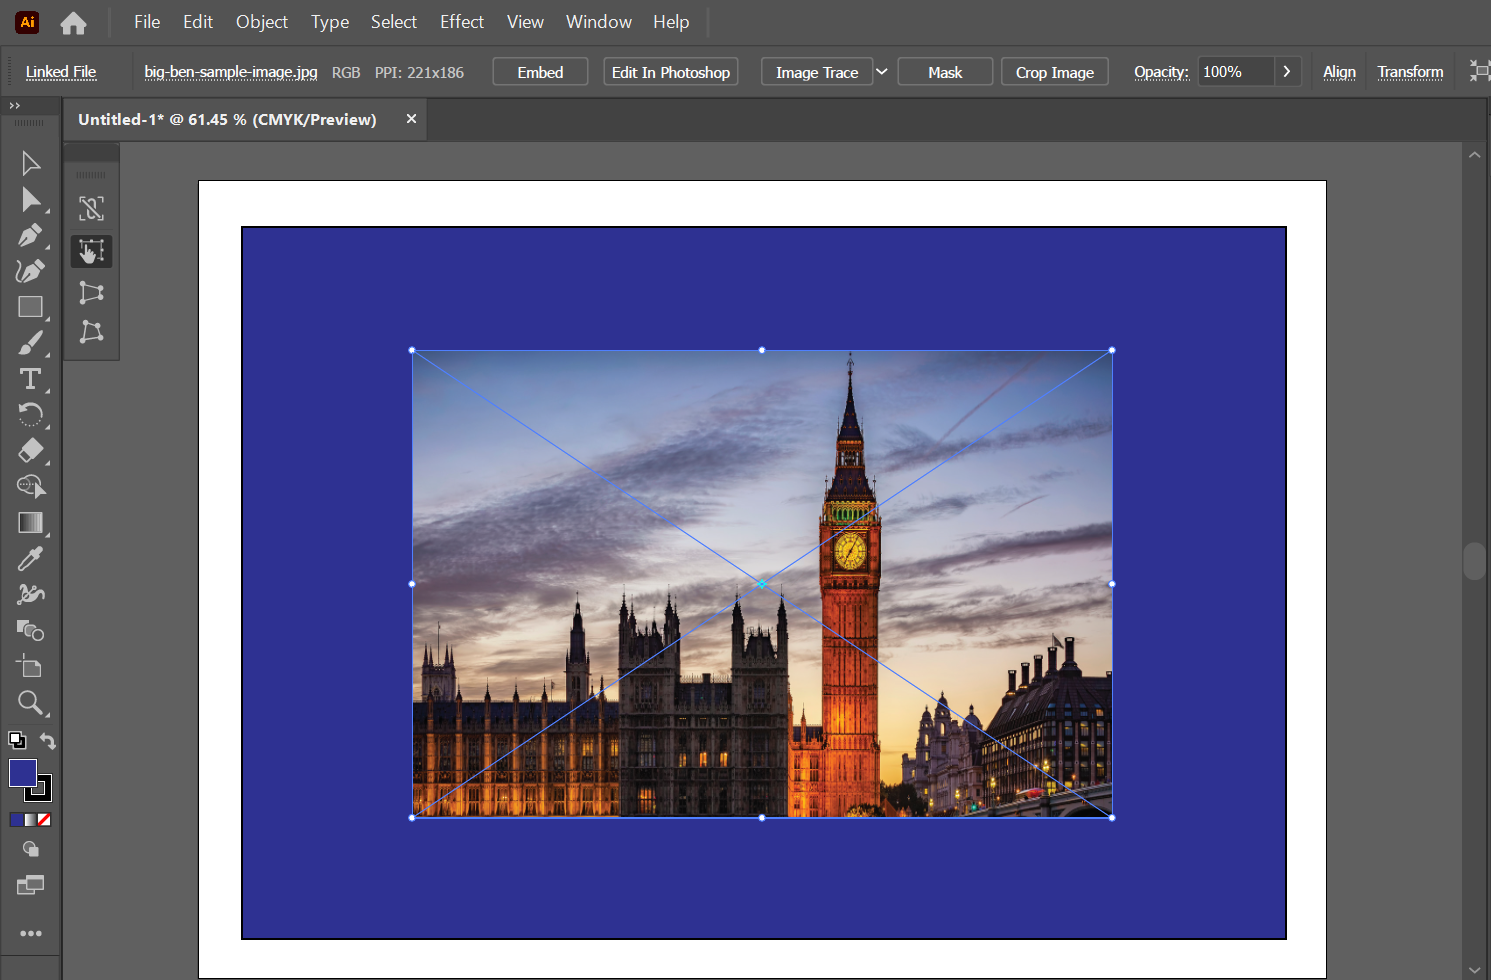Select the Eraser tool
This screenshot has width=1491, height=980.
[x=30, y=451]
